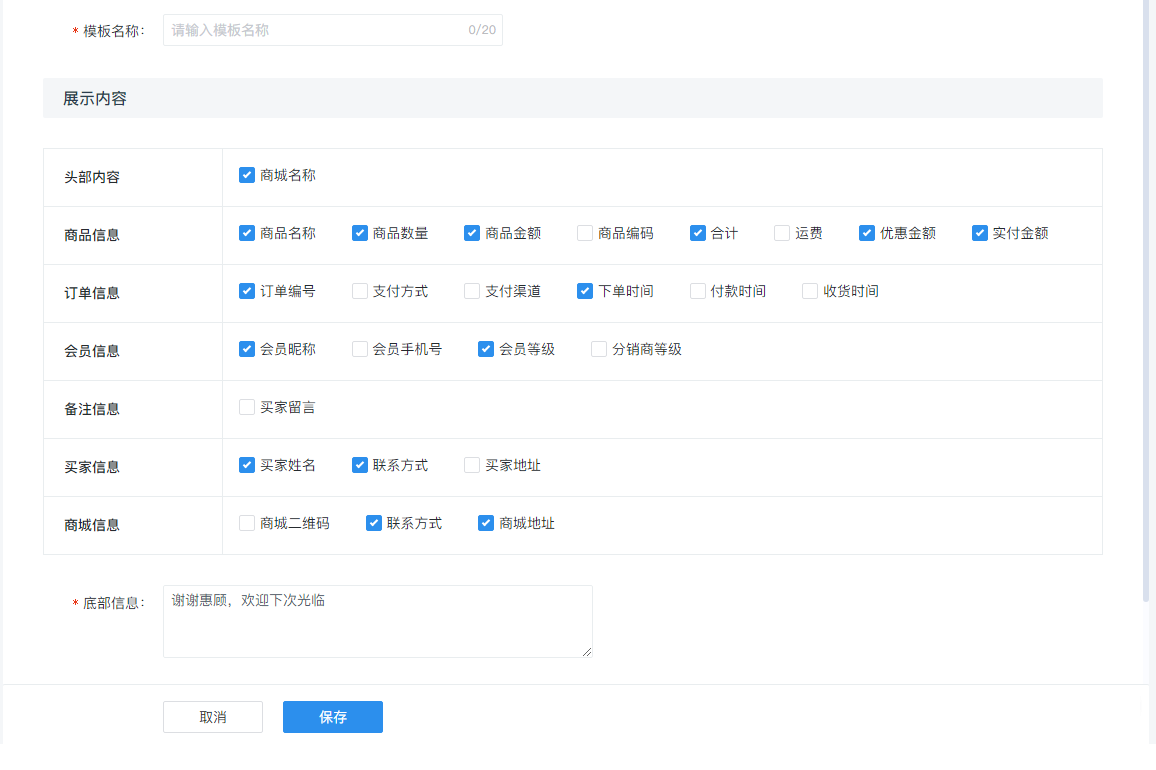Uncheck the 下单时间 checkbox
The image size is (1156, 770).
click(x=585, y=291)
